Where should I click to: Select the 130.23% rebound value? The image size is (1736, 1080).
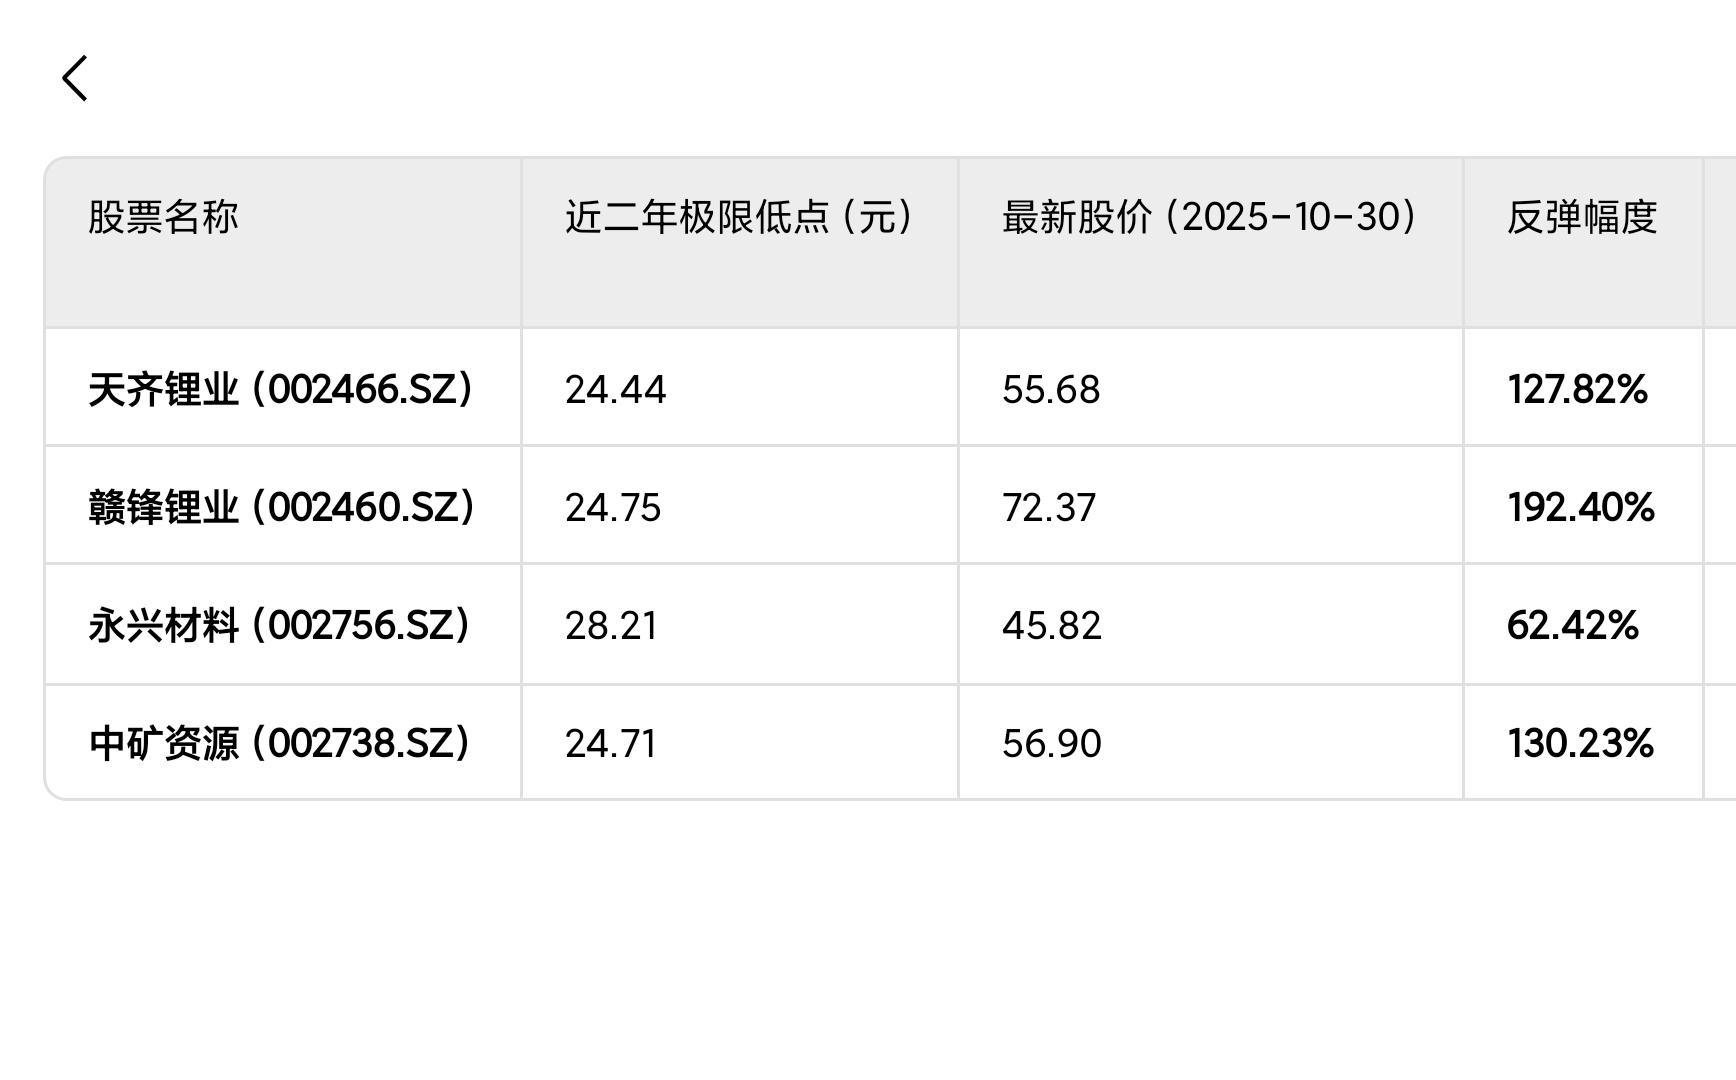[1580, 743]
